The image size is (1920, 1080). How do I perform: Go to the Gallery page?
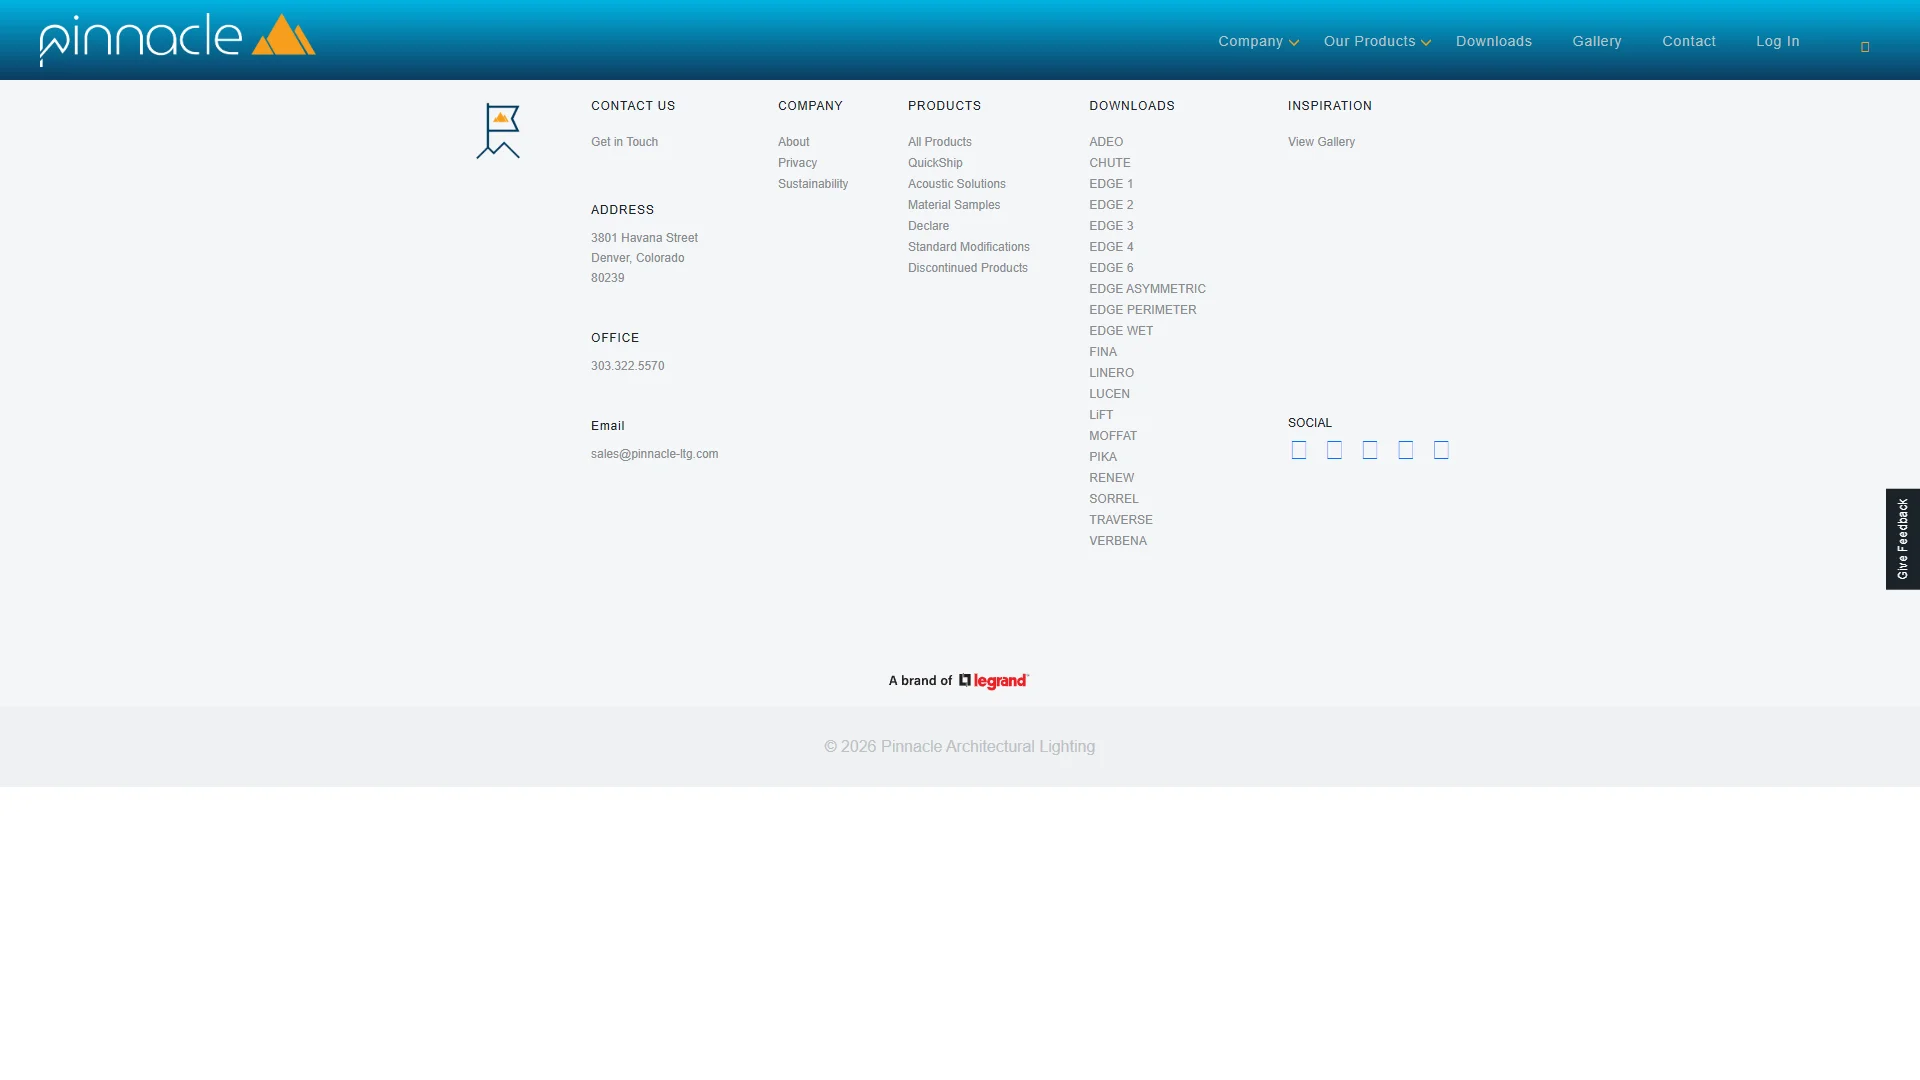click(x=1596, y=41)
